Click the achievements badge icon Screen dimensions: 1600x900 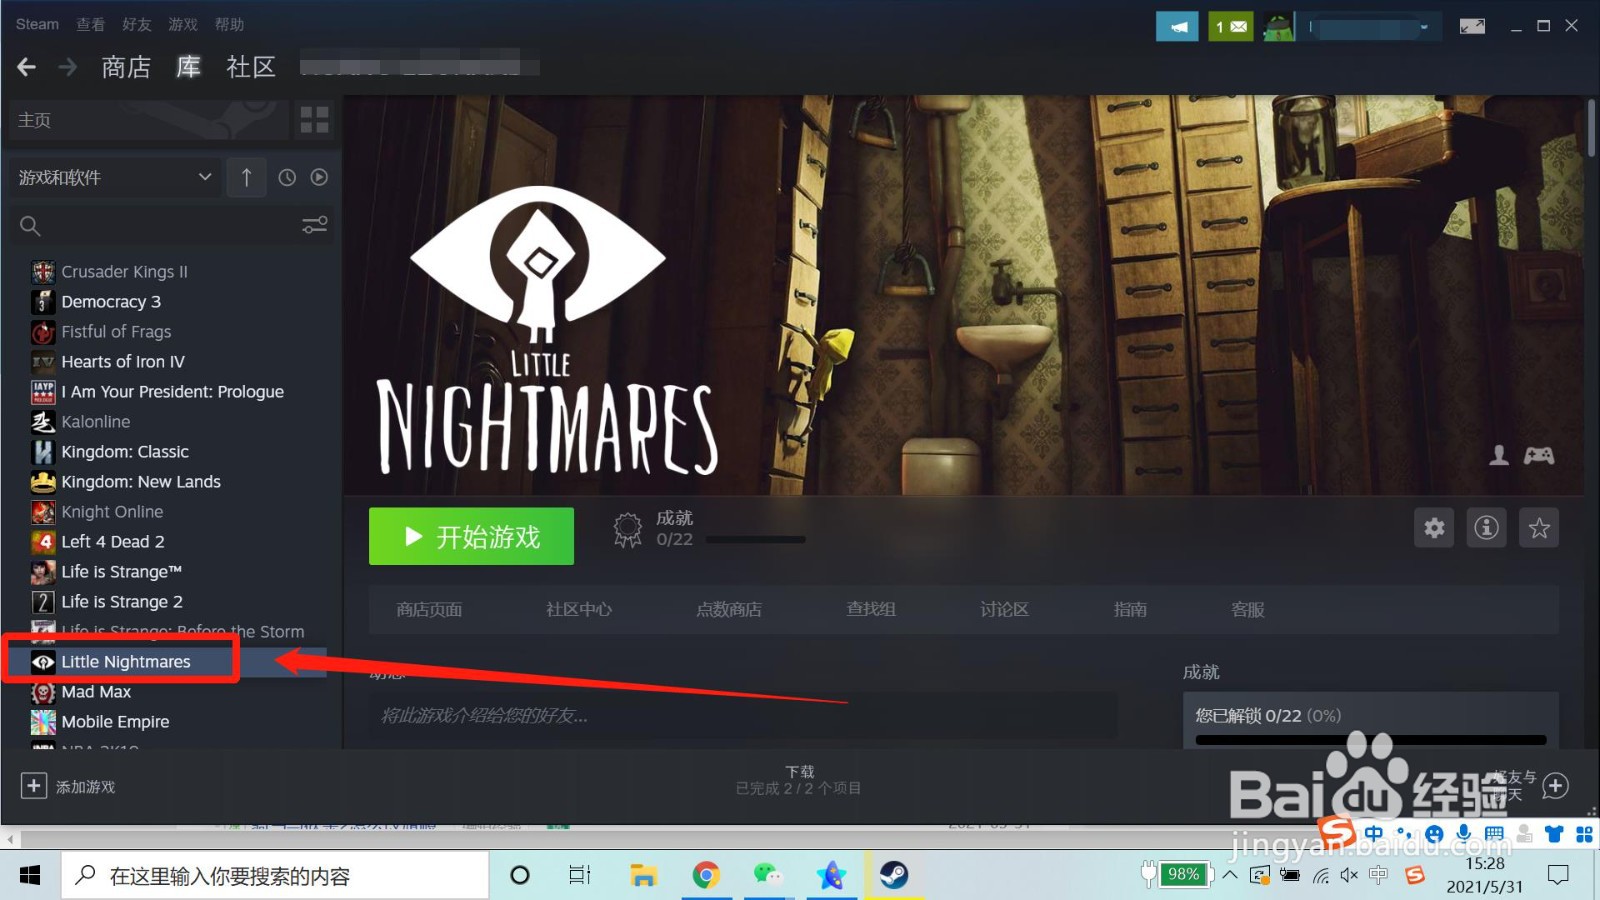coord(627,529)
